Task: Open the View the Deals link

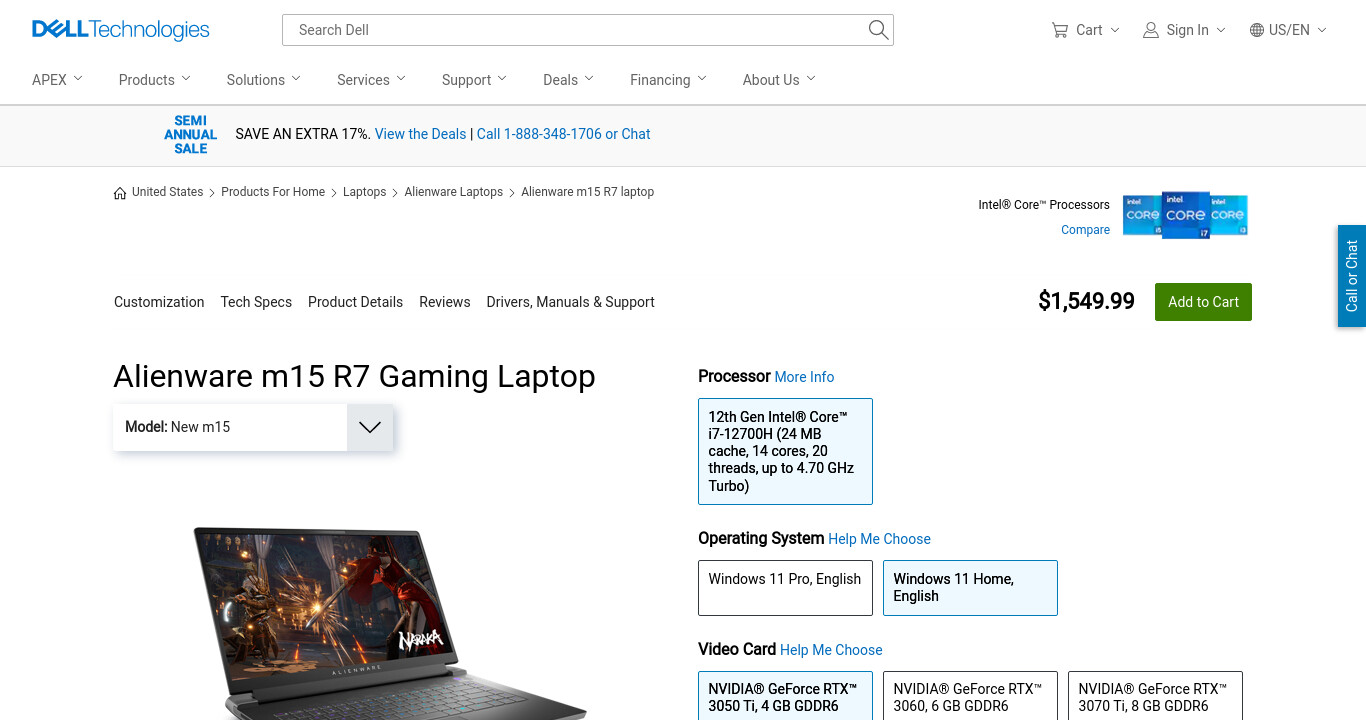Action: pos(420,134)
